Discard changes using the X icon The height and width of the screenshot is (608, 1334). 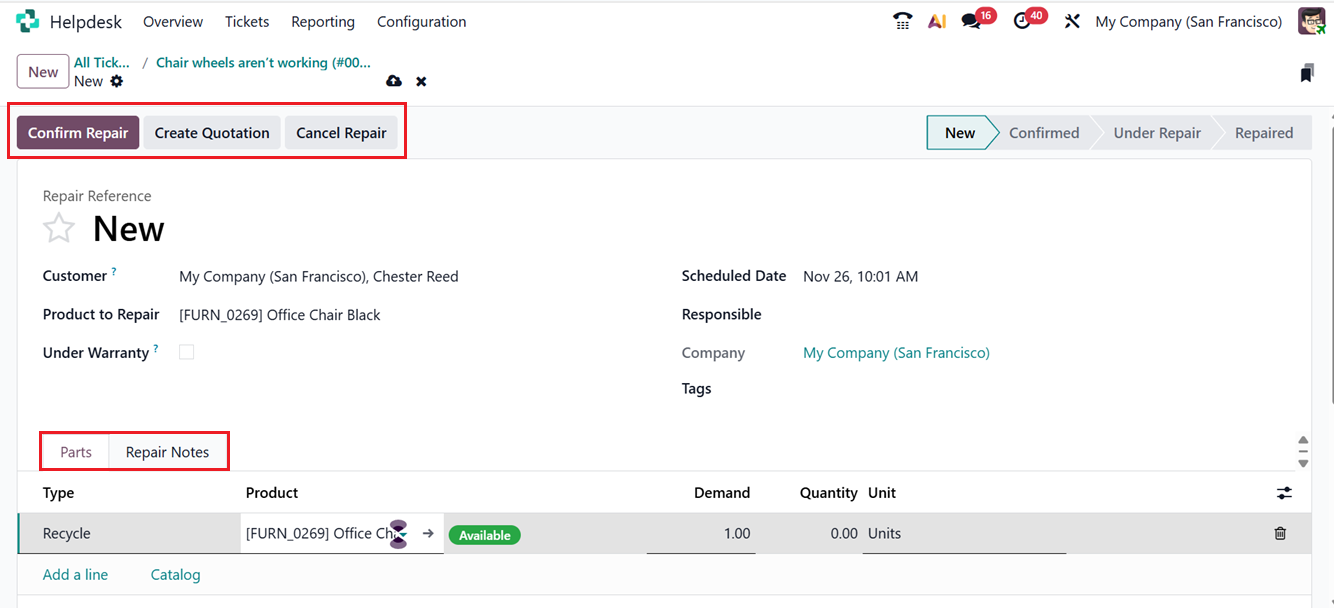[x=421, y=81]
